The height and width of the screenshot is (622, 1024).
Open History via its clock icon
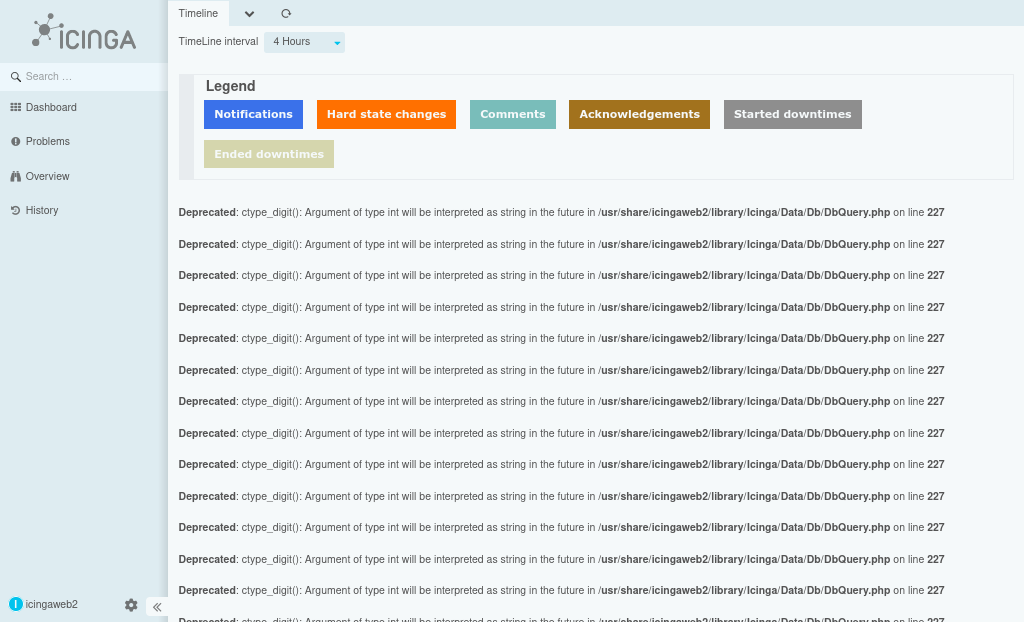tap(14, 210)
